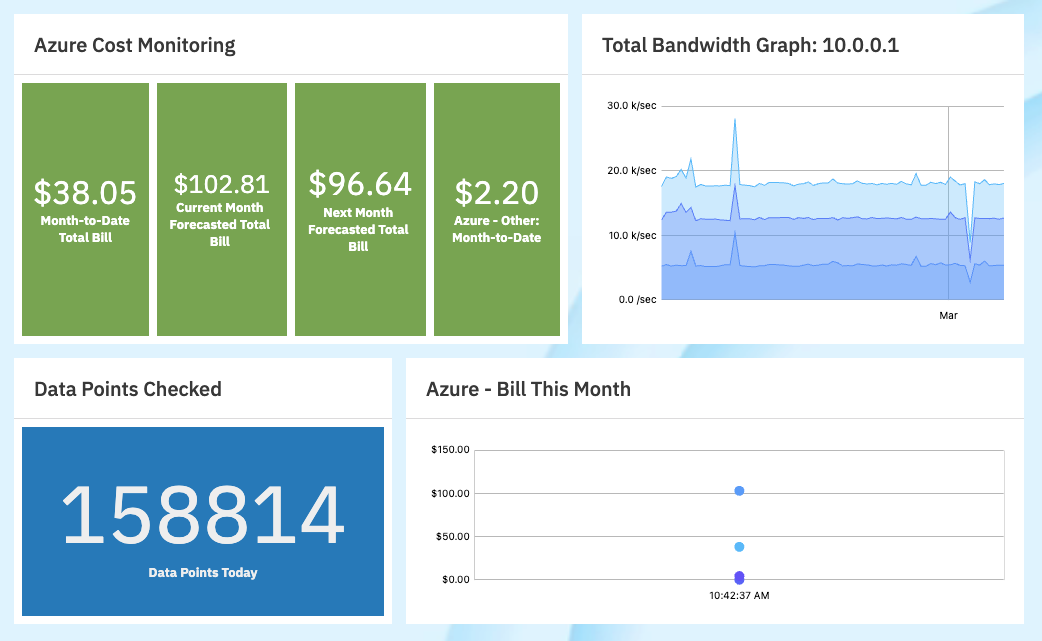Click the purple data point near $0.00
Image resolution: width=1042 pixels, height=641 pixels.
(x=739, y=577)
